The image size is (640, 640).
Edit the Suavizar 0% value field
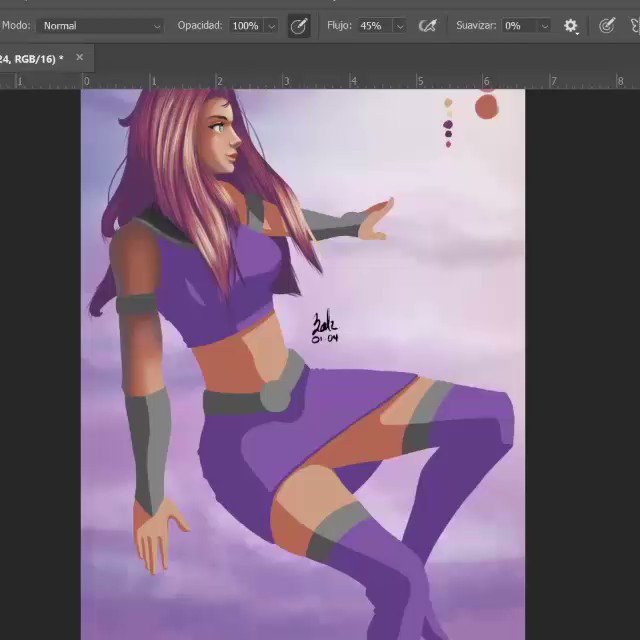point(520,26)
